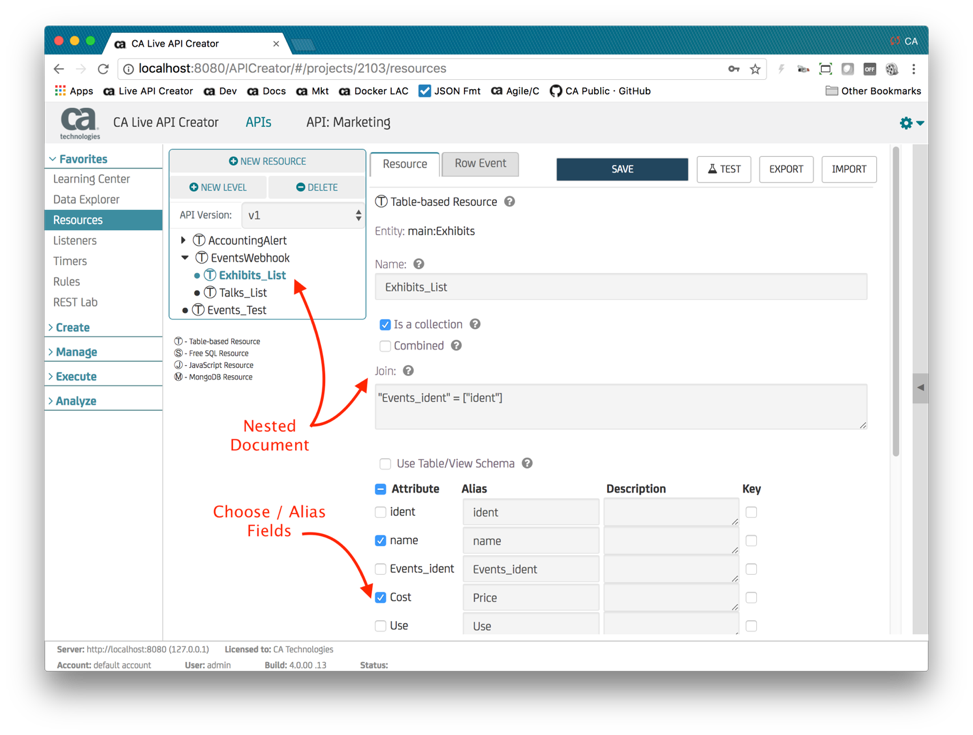Reload the page with refresh icon
973x735 pixels.
point(103,69)
